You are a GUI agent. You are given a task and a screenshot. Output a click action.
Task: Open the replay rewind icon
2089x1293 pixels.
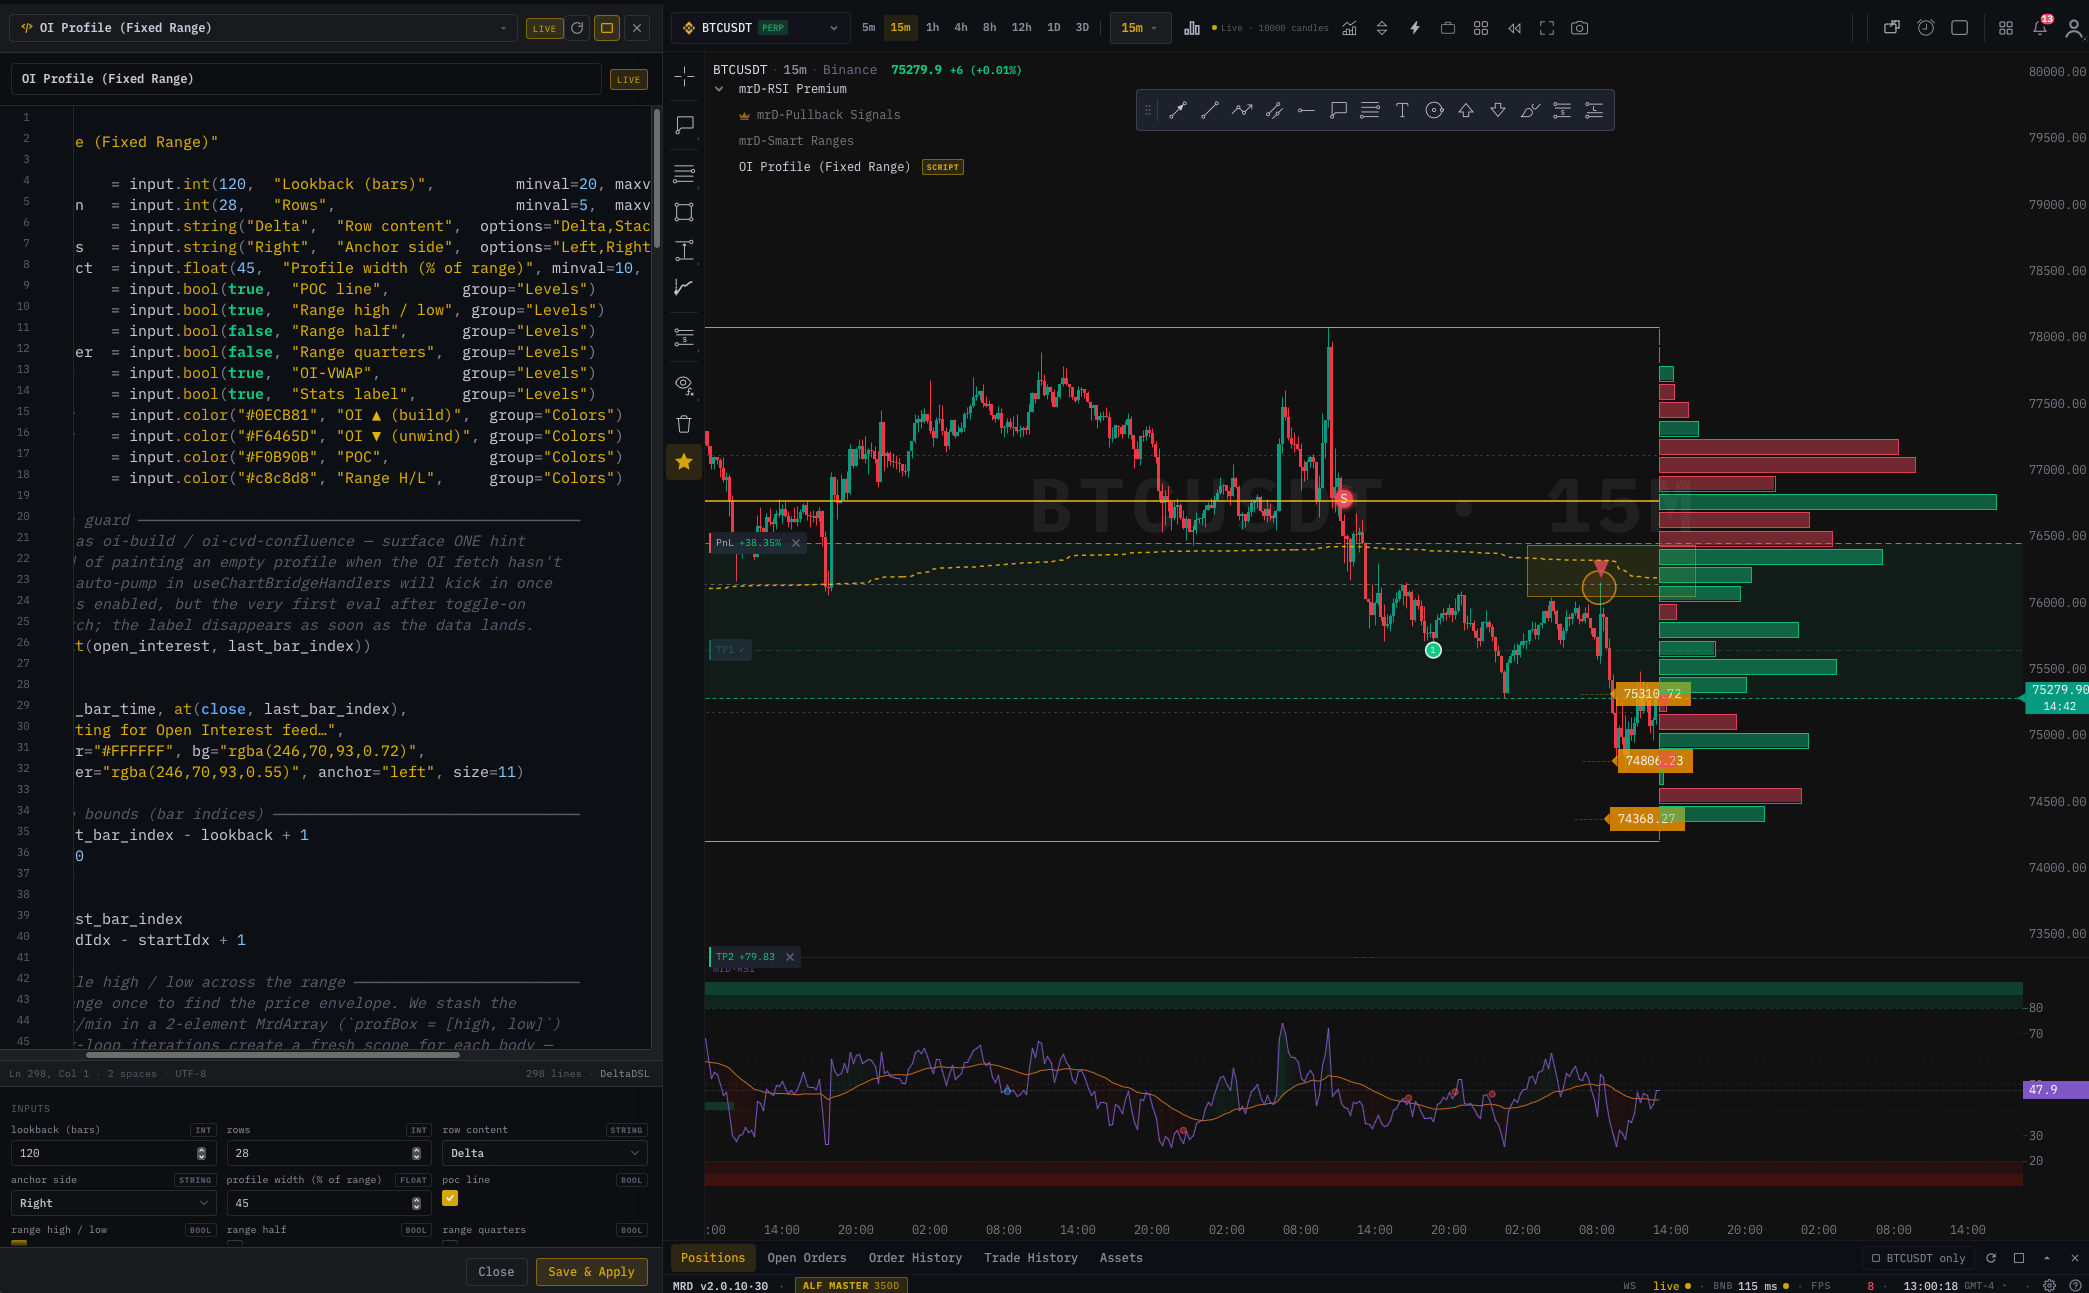coord(1514,28)
